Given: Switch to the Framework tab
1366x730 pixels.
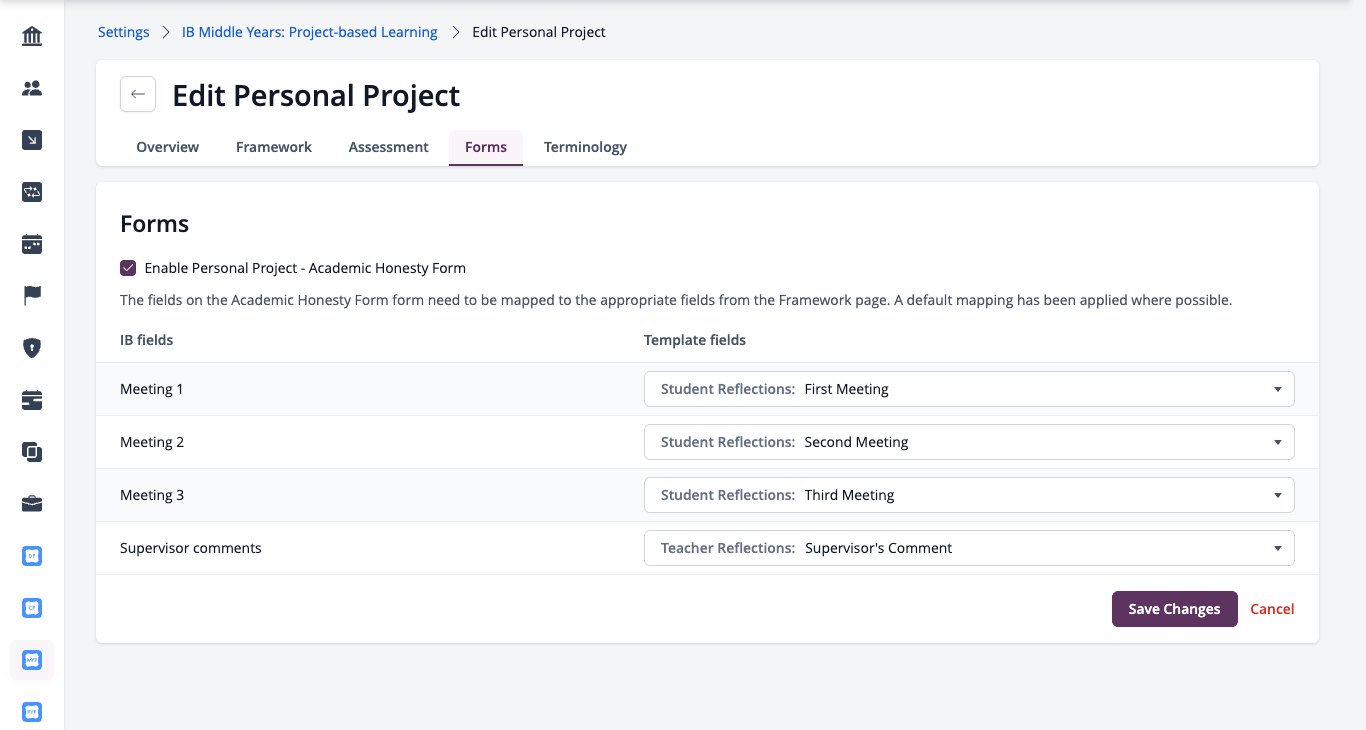Looking at the screenshot, I should click(x=274, y=147).
